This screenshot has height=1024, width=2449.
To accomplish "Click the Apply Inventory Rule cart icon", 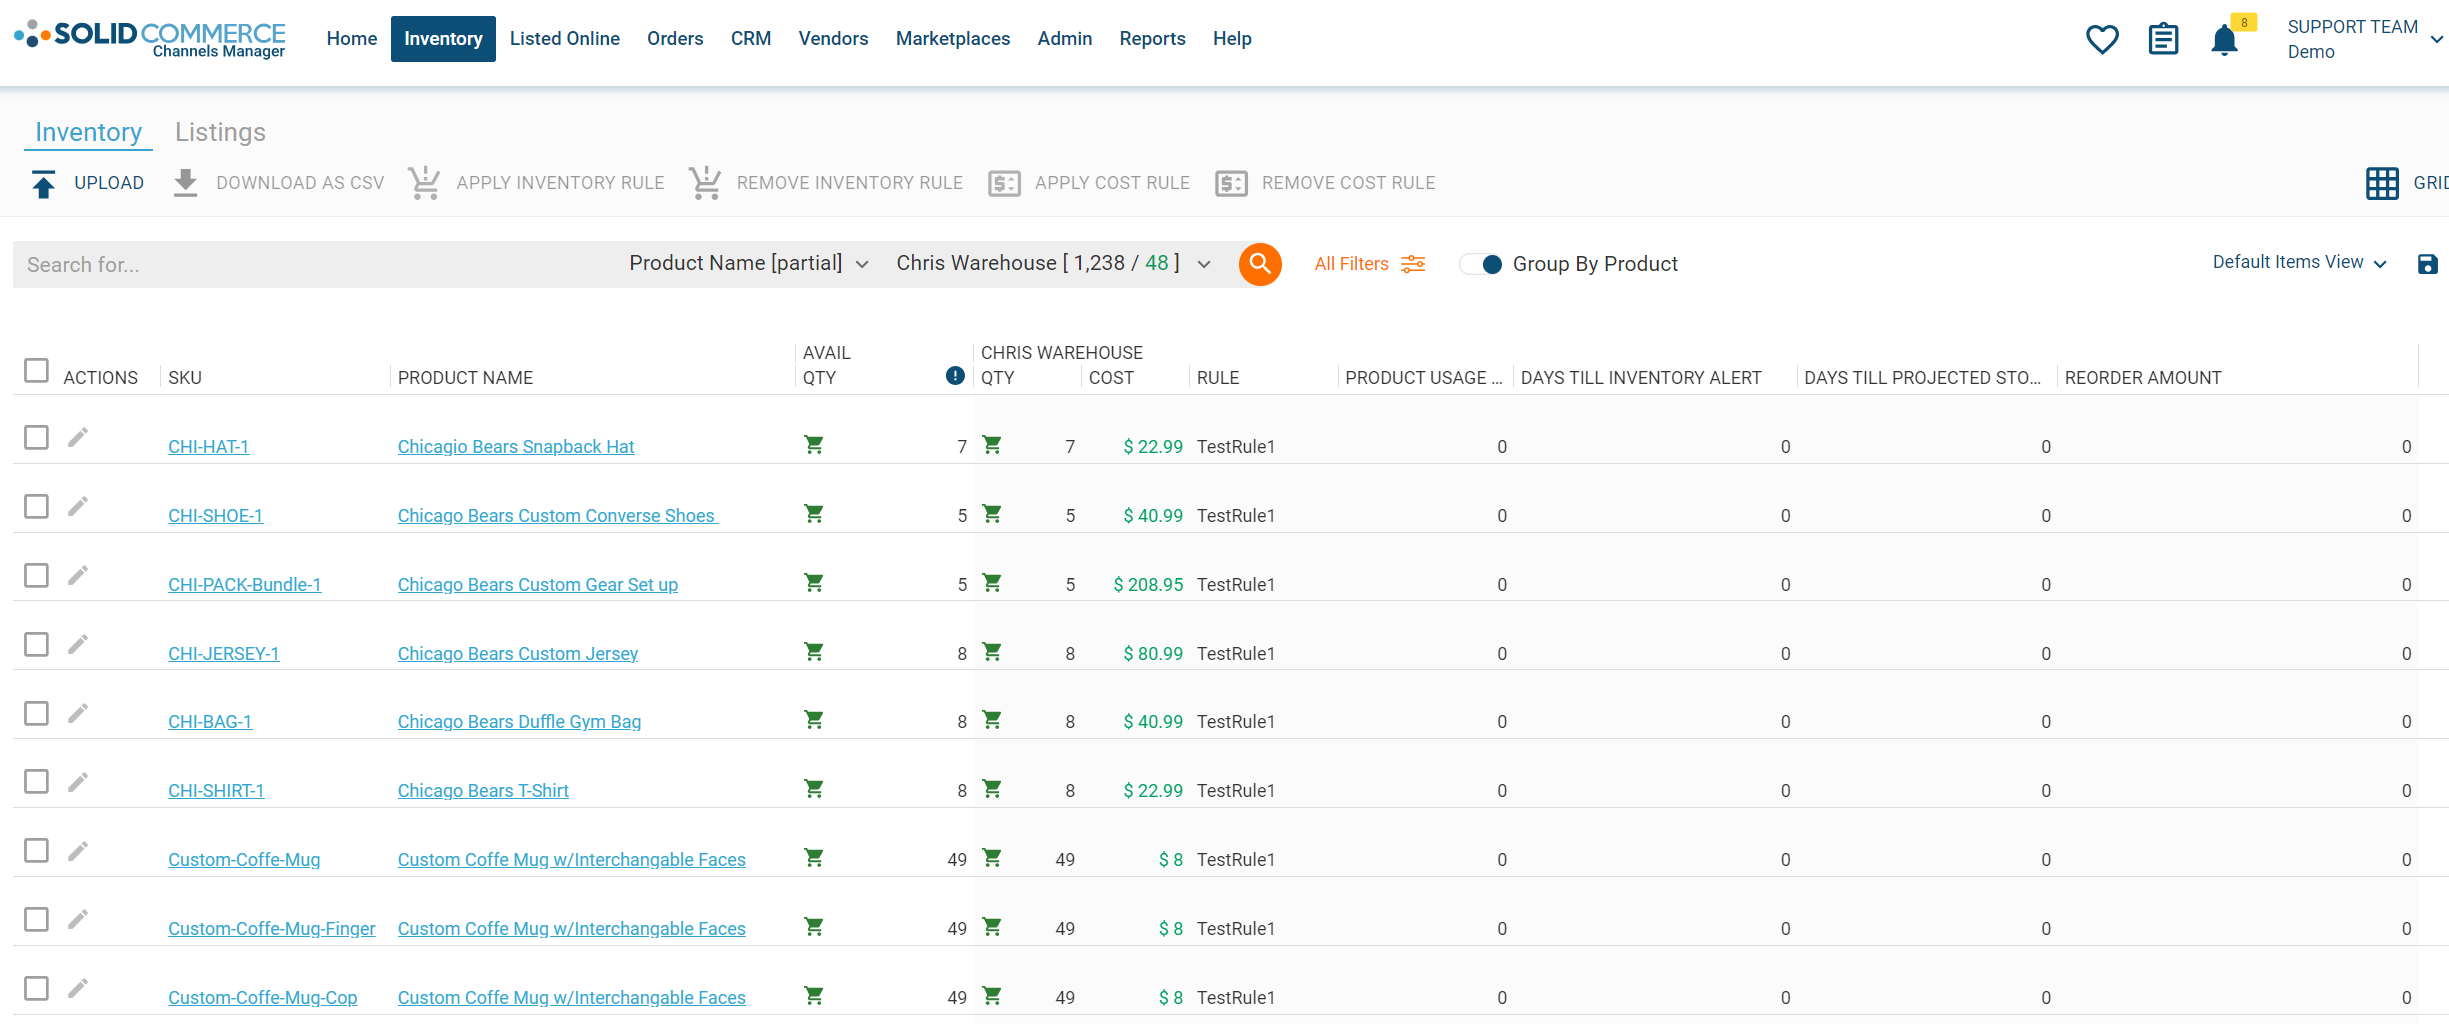I will coord(424,183).
